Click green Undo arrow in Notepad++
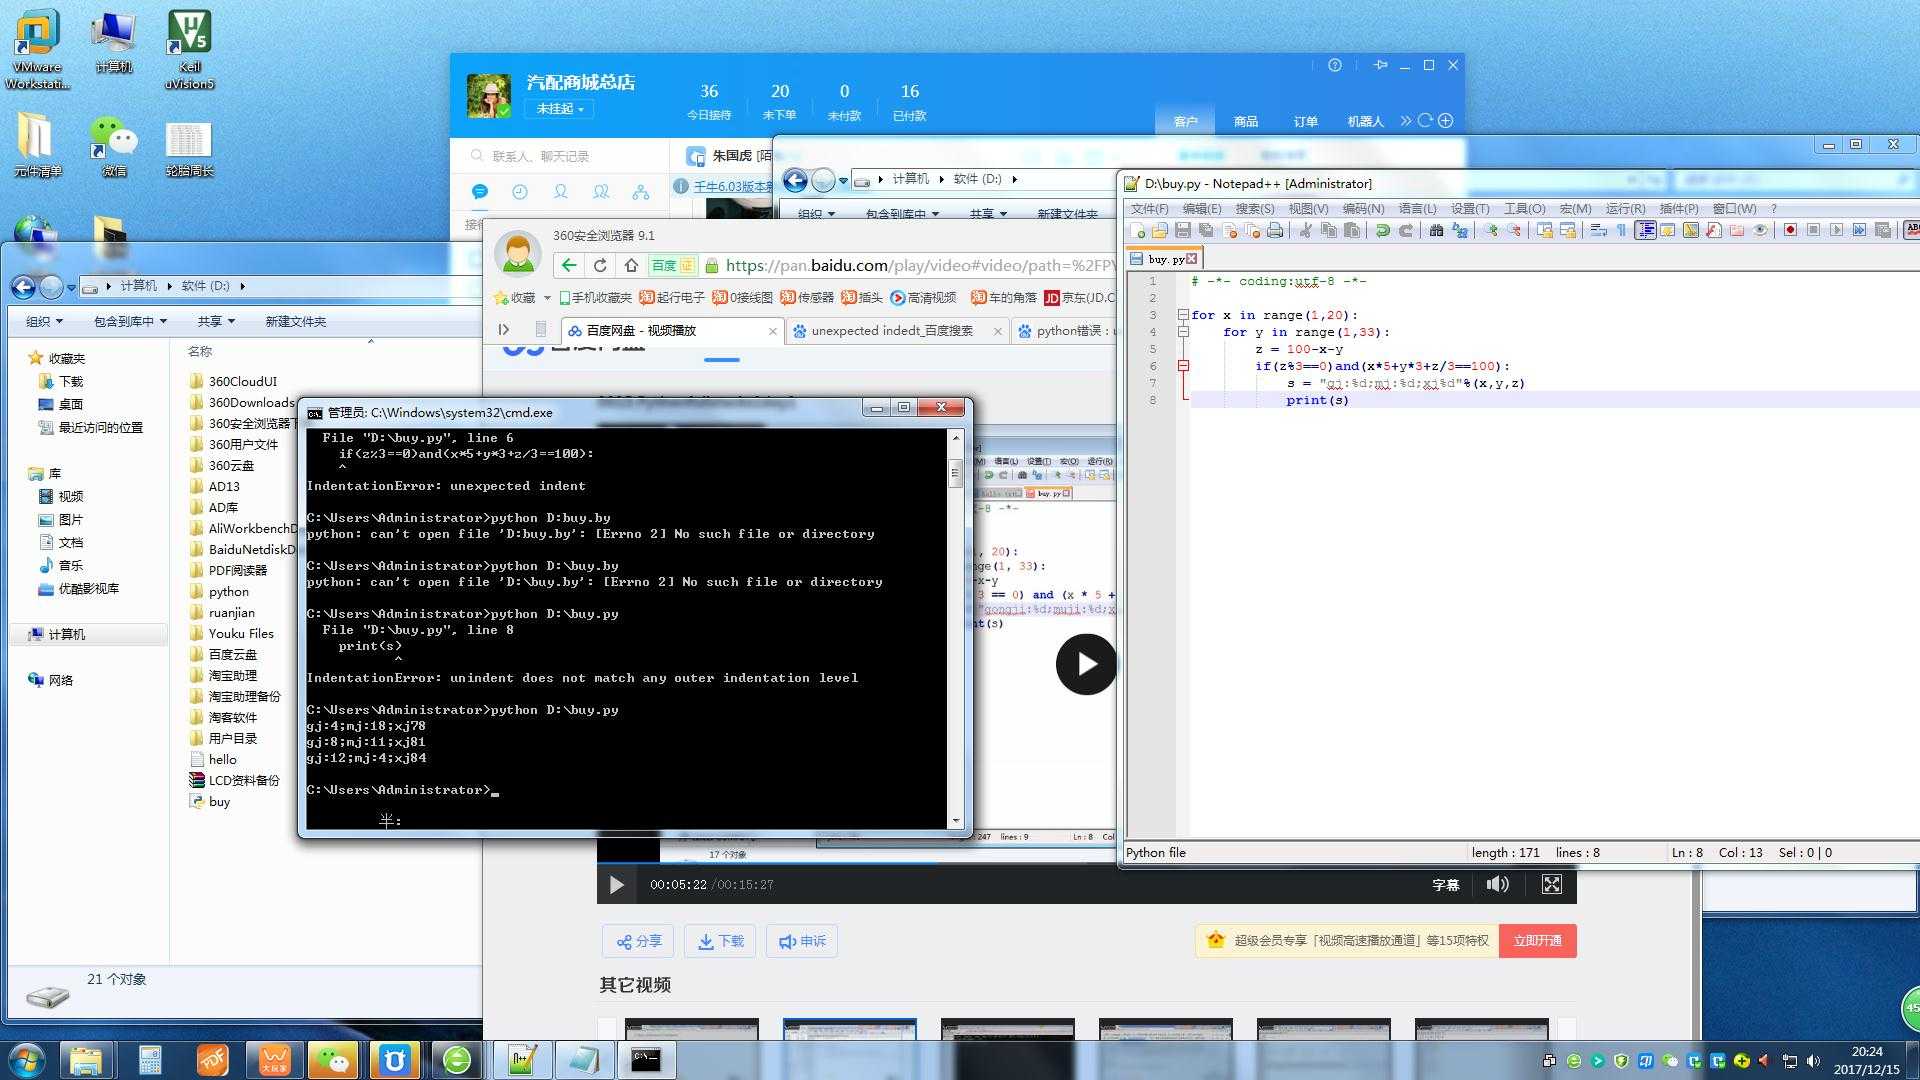The width and height of the screenshot is (1920, 1080). (x=1383, y=230)
